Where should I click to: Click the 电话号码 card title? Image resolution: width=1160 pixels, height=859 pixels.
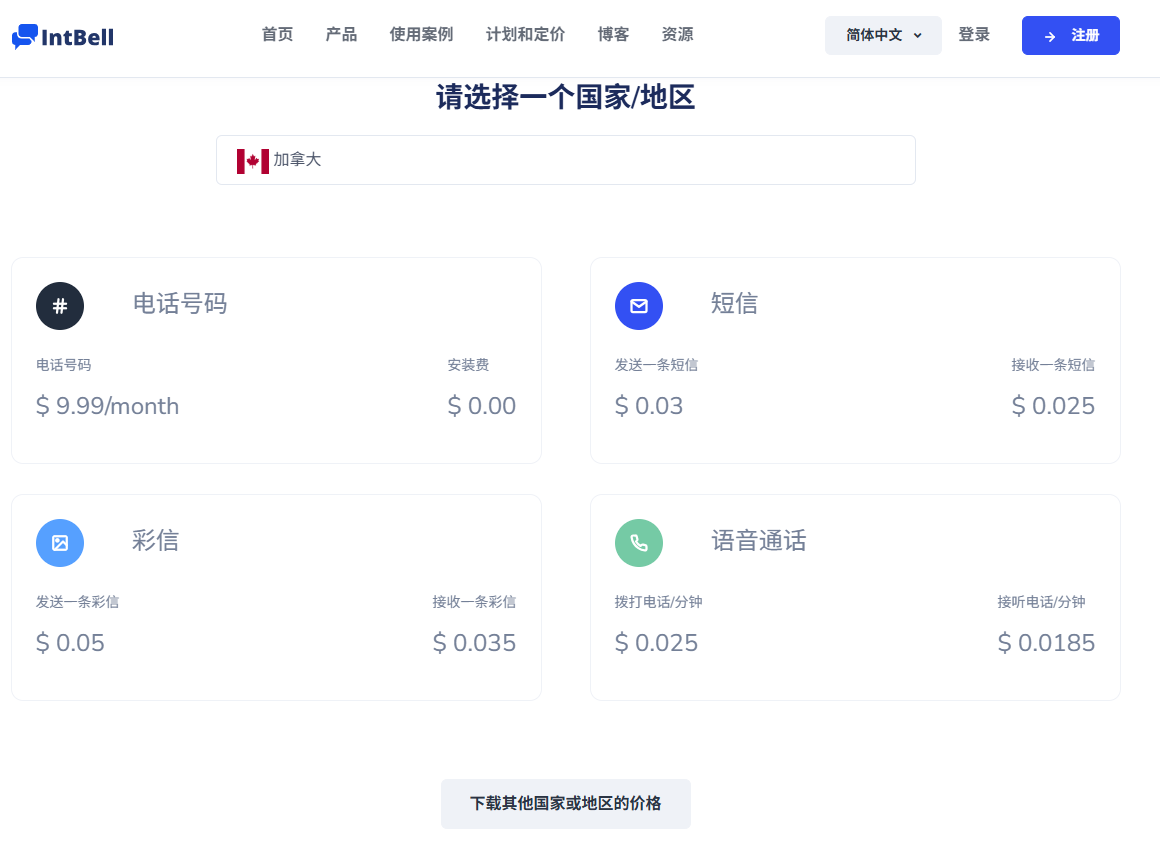pos(180,303)
